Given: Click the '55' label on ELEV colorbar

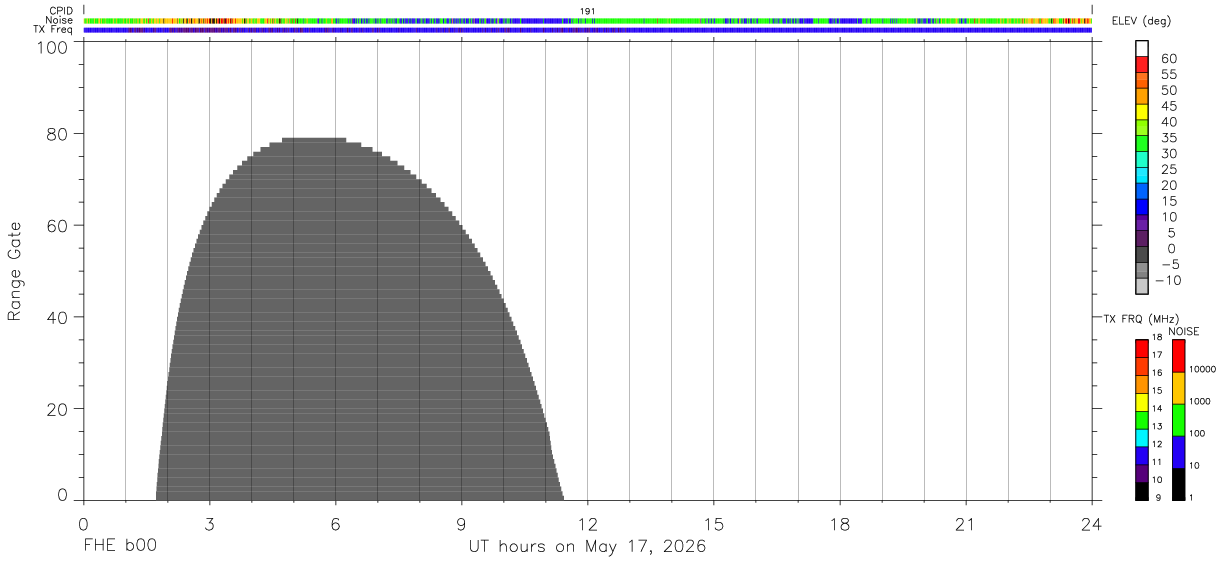Looking at the screenshot, I should point(1169,75).
